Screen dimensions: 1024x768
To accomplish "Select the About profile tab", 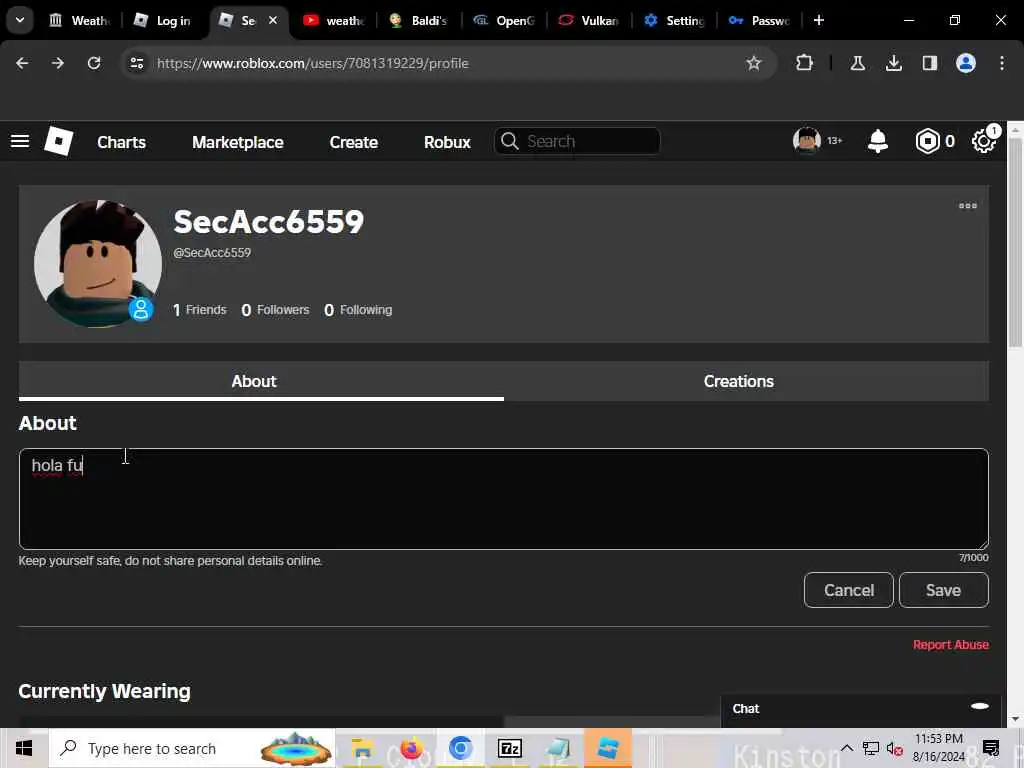I will click(261, 381).
